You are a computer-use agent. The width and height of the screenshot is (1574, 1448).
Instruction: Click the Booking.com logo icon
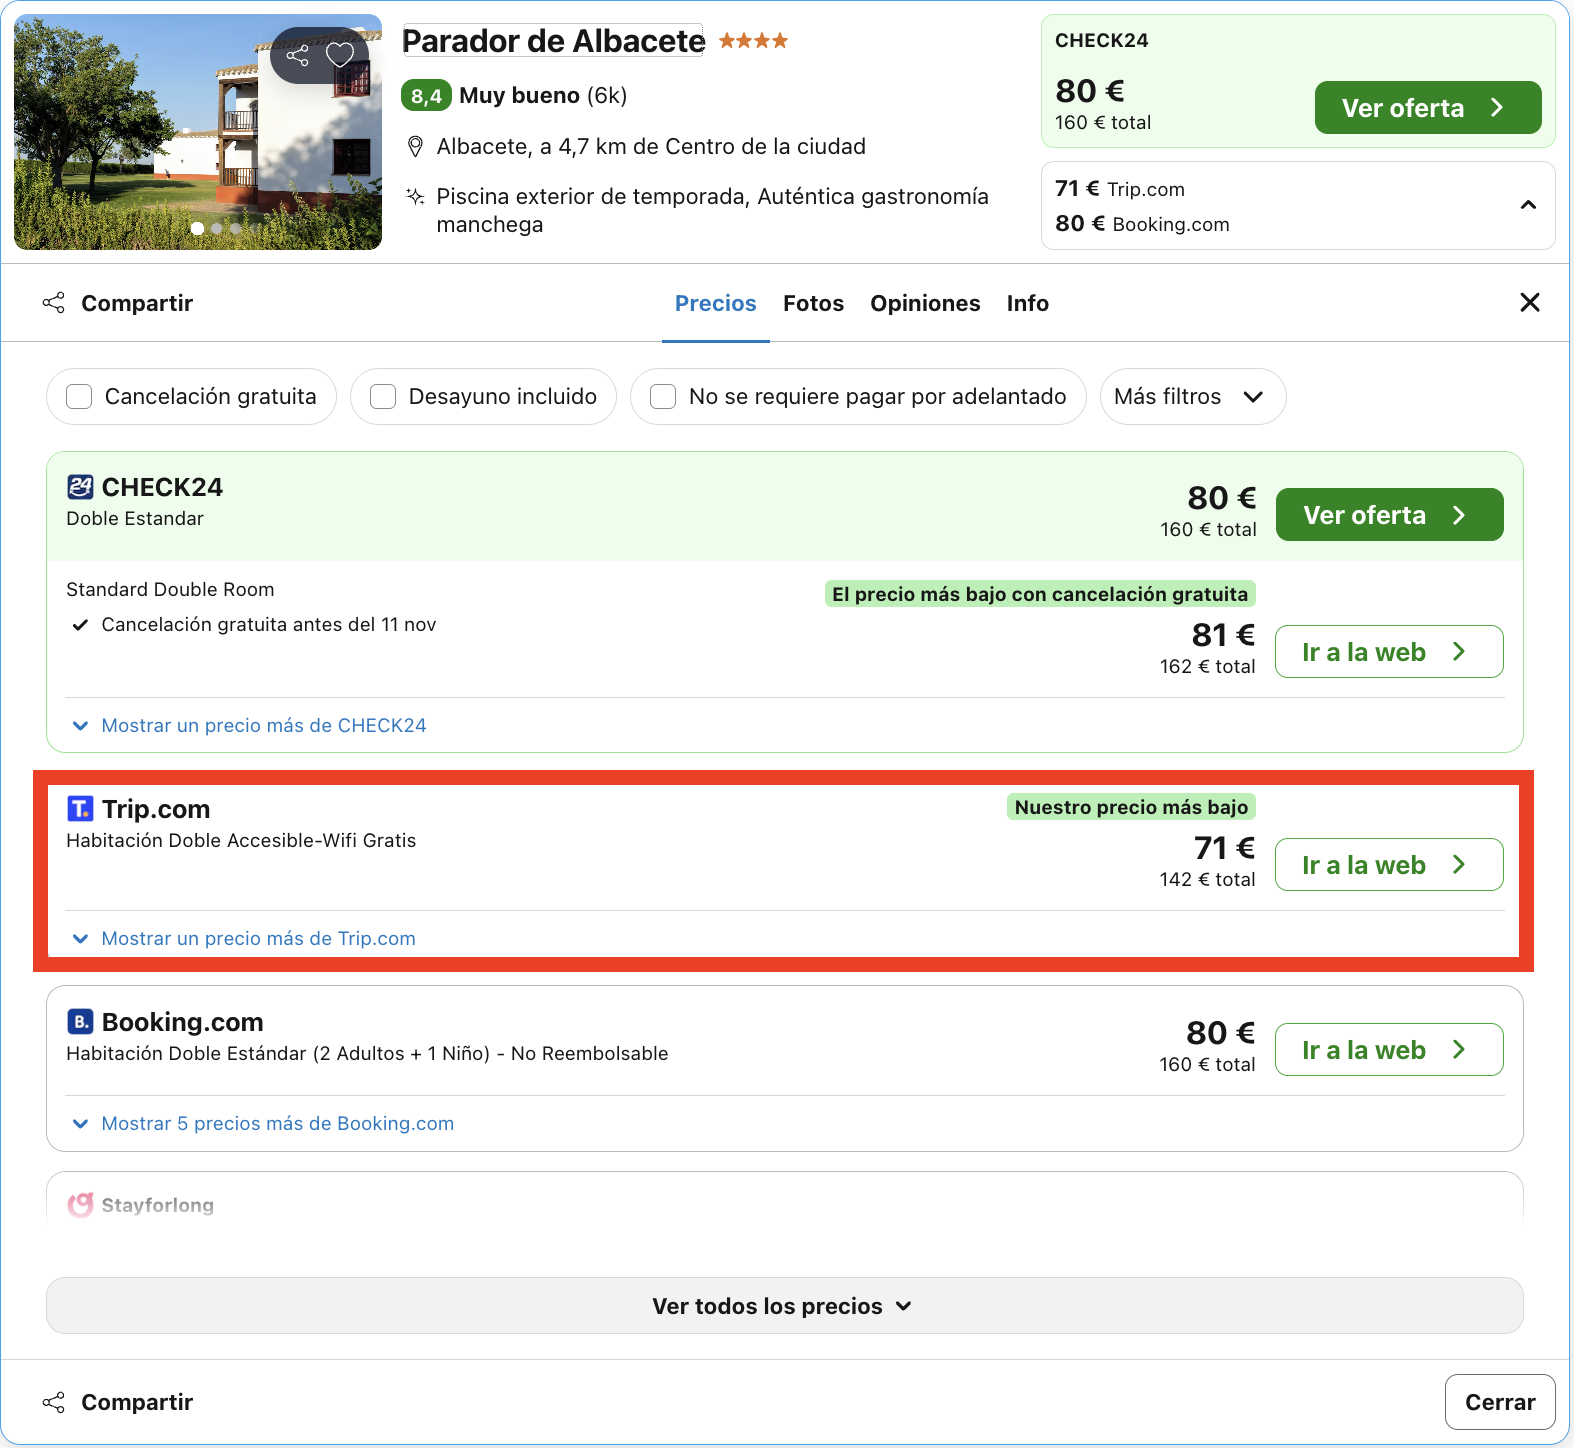(x=80, y=1021)
